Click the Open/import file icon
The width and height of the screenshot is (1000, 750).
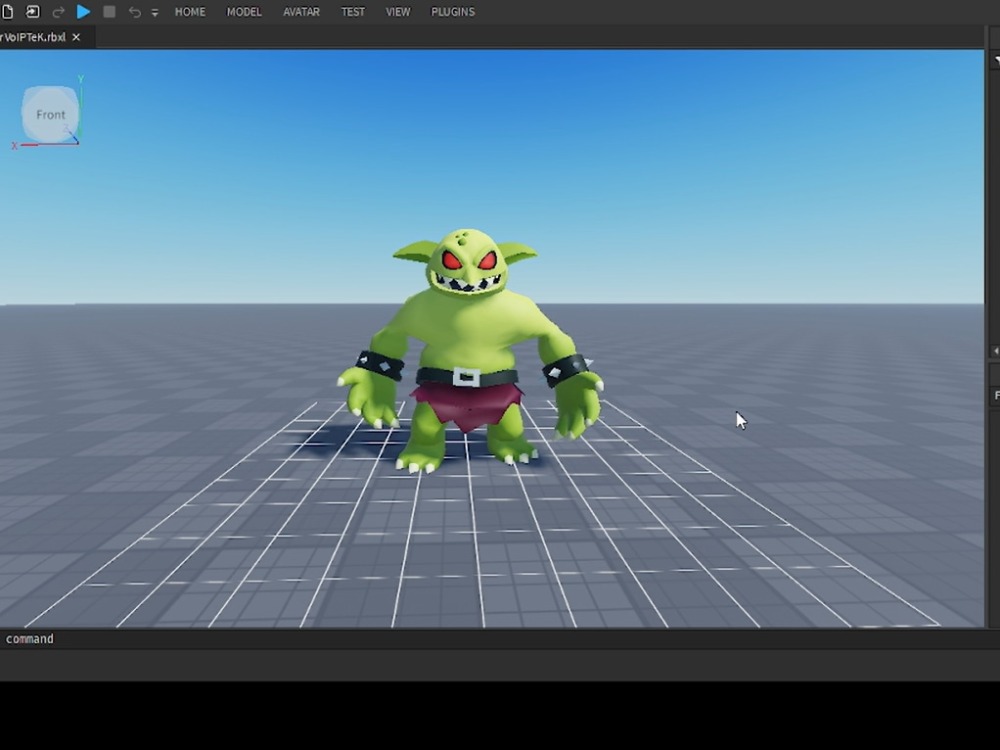(33, 11)
